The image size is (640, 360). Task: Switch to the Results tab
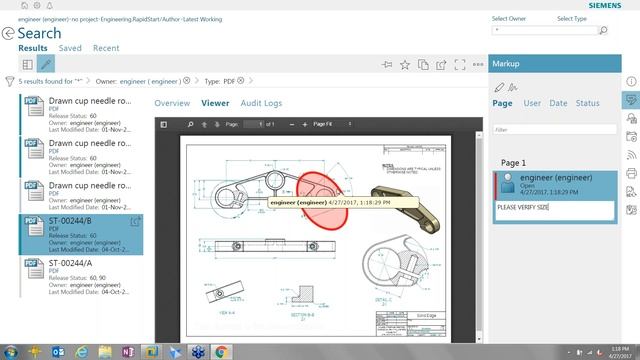click(x=33, y=48)
